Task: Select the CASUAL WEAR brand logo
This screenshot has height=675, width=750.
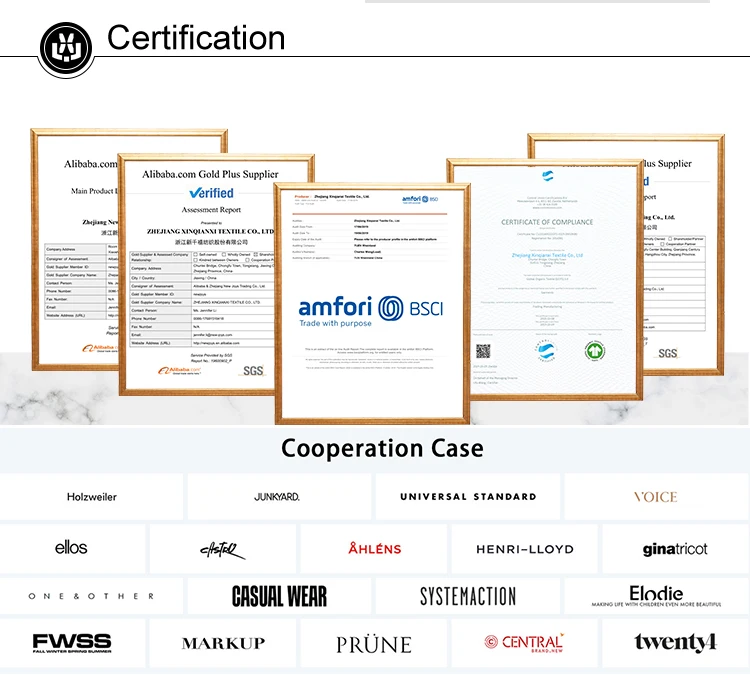Action: point(279,596)
